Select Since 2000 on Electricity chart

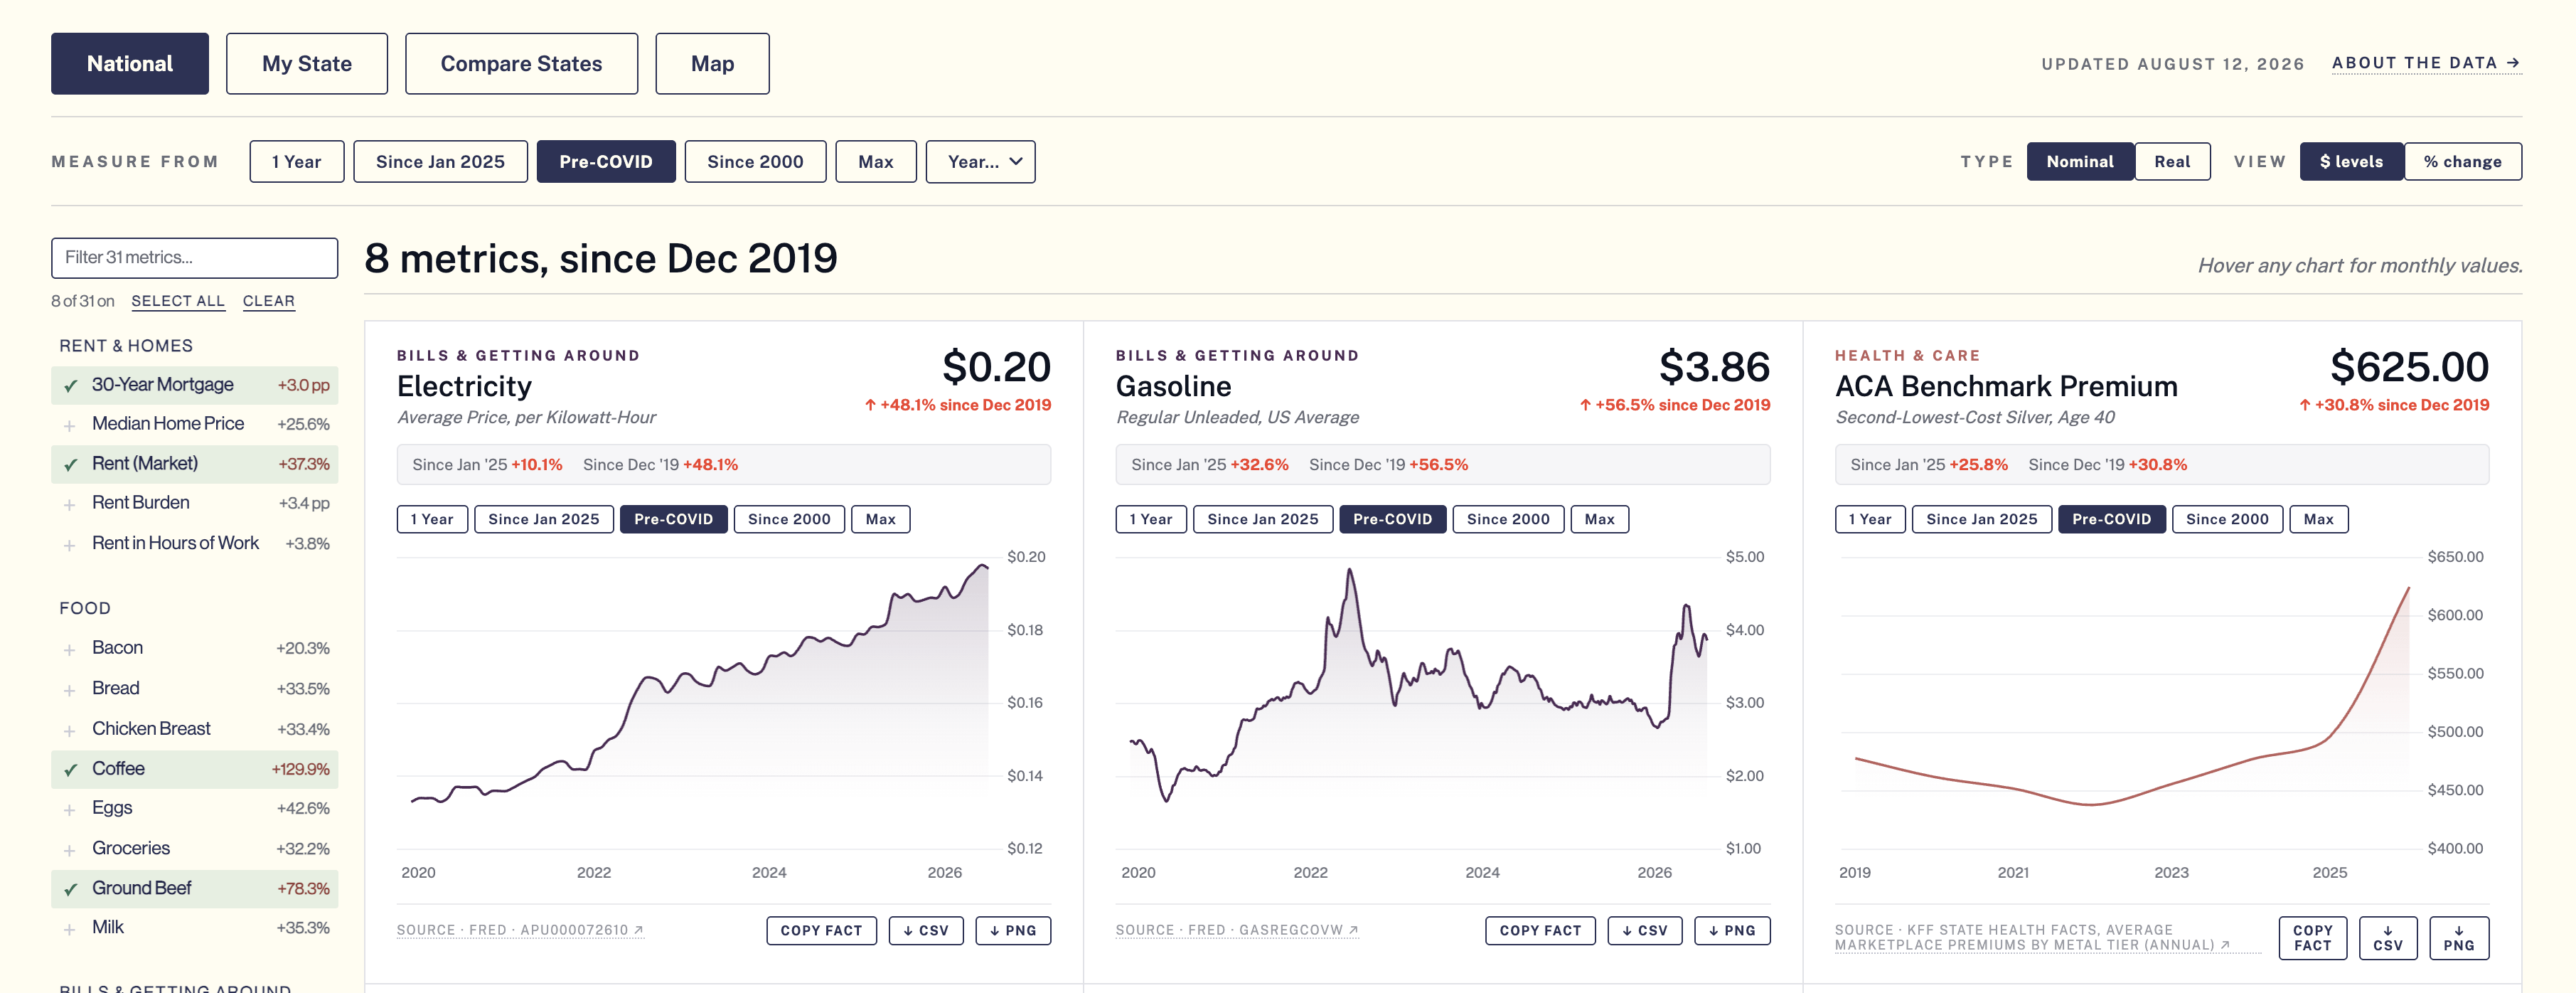[x=788, y=519]
